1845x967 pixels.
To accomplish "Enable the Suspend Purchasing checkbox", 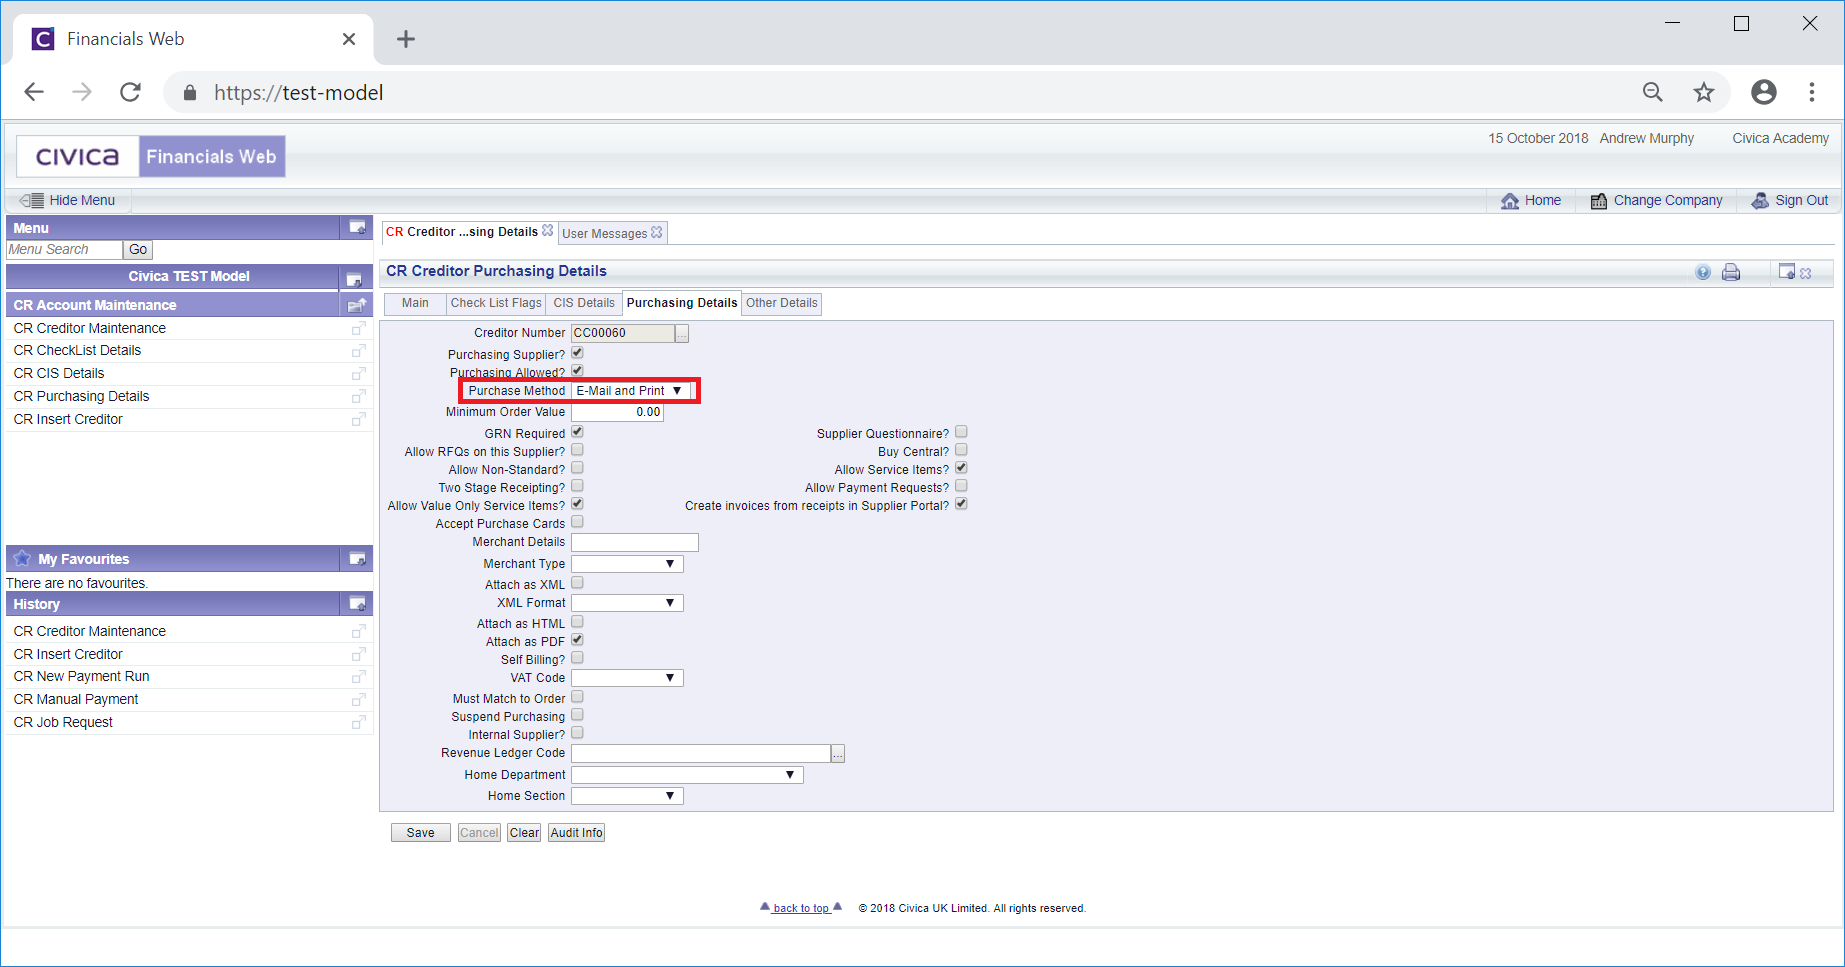I will point(577,715).
